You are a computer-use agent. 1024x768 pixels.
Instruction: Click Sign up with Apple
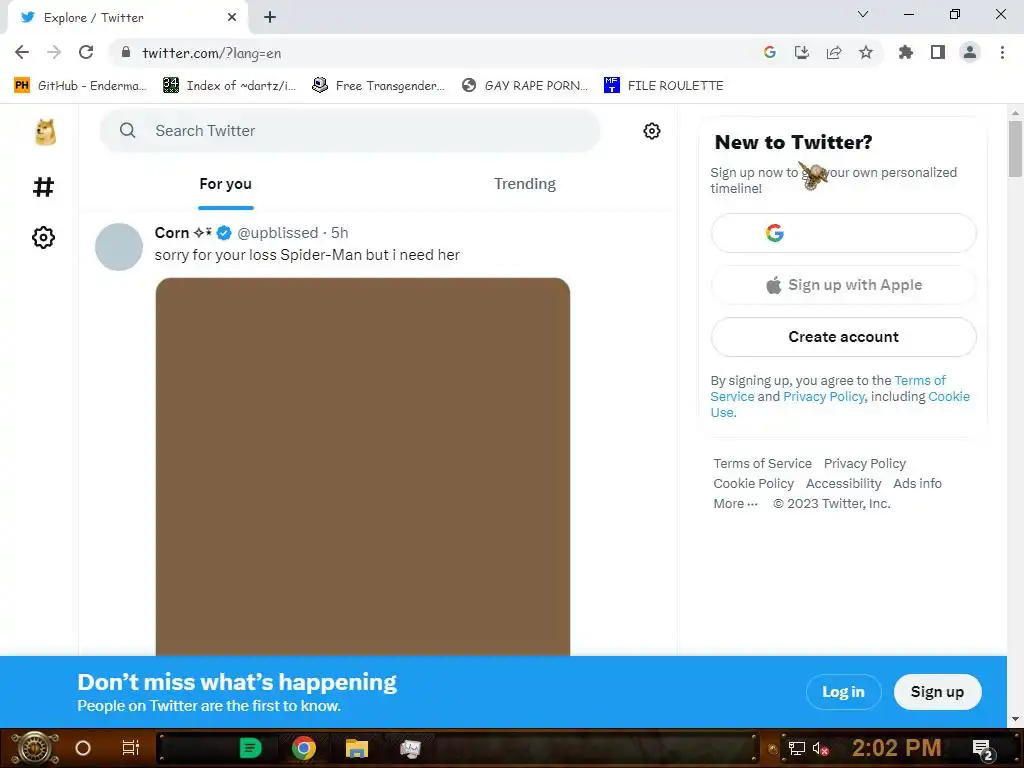pos(843,285)
